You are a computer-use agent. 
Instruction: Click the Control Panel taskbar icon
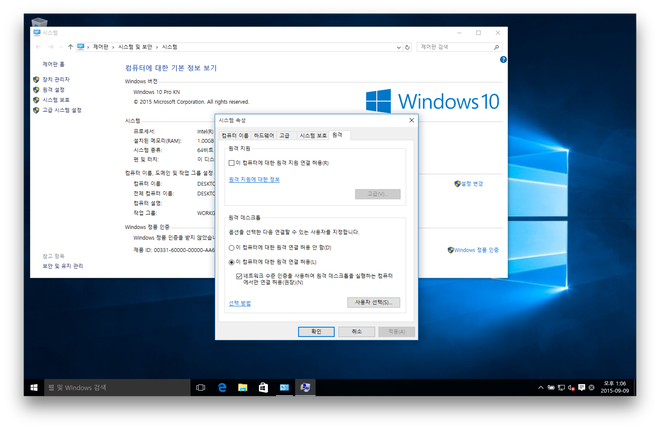(284, 388)
